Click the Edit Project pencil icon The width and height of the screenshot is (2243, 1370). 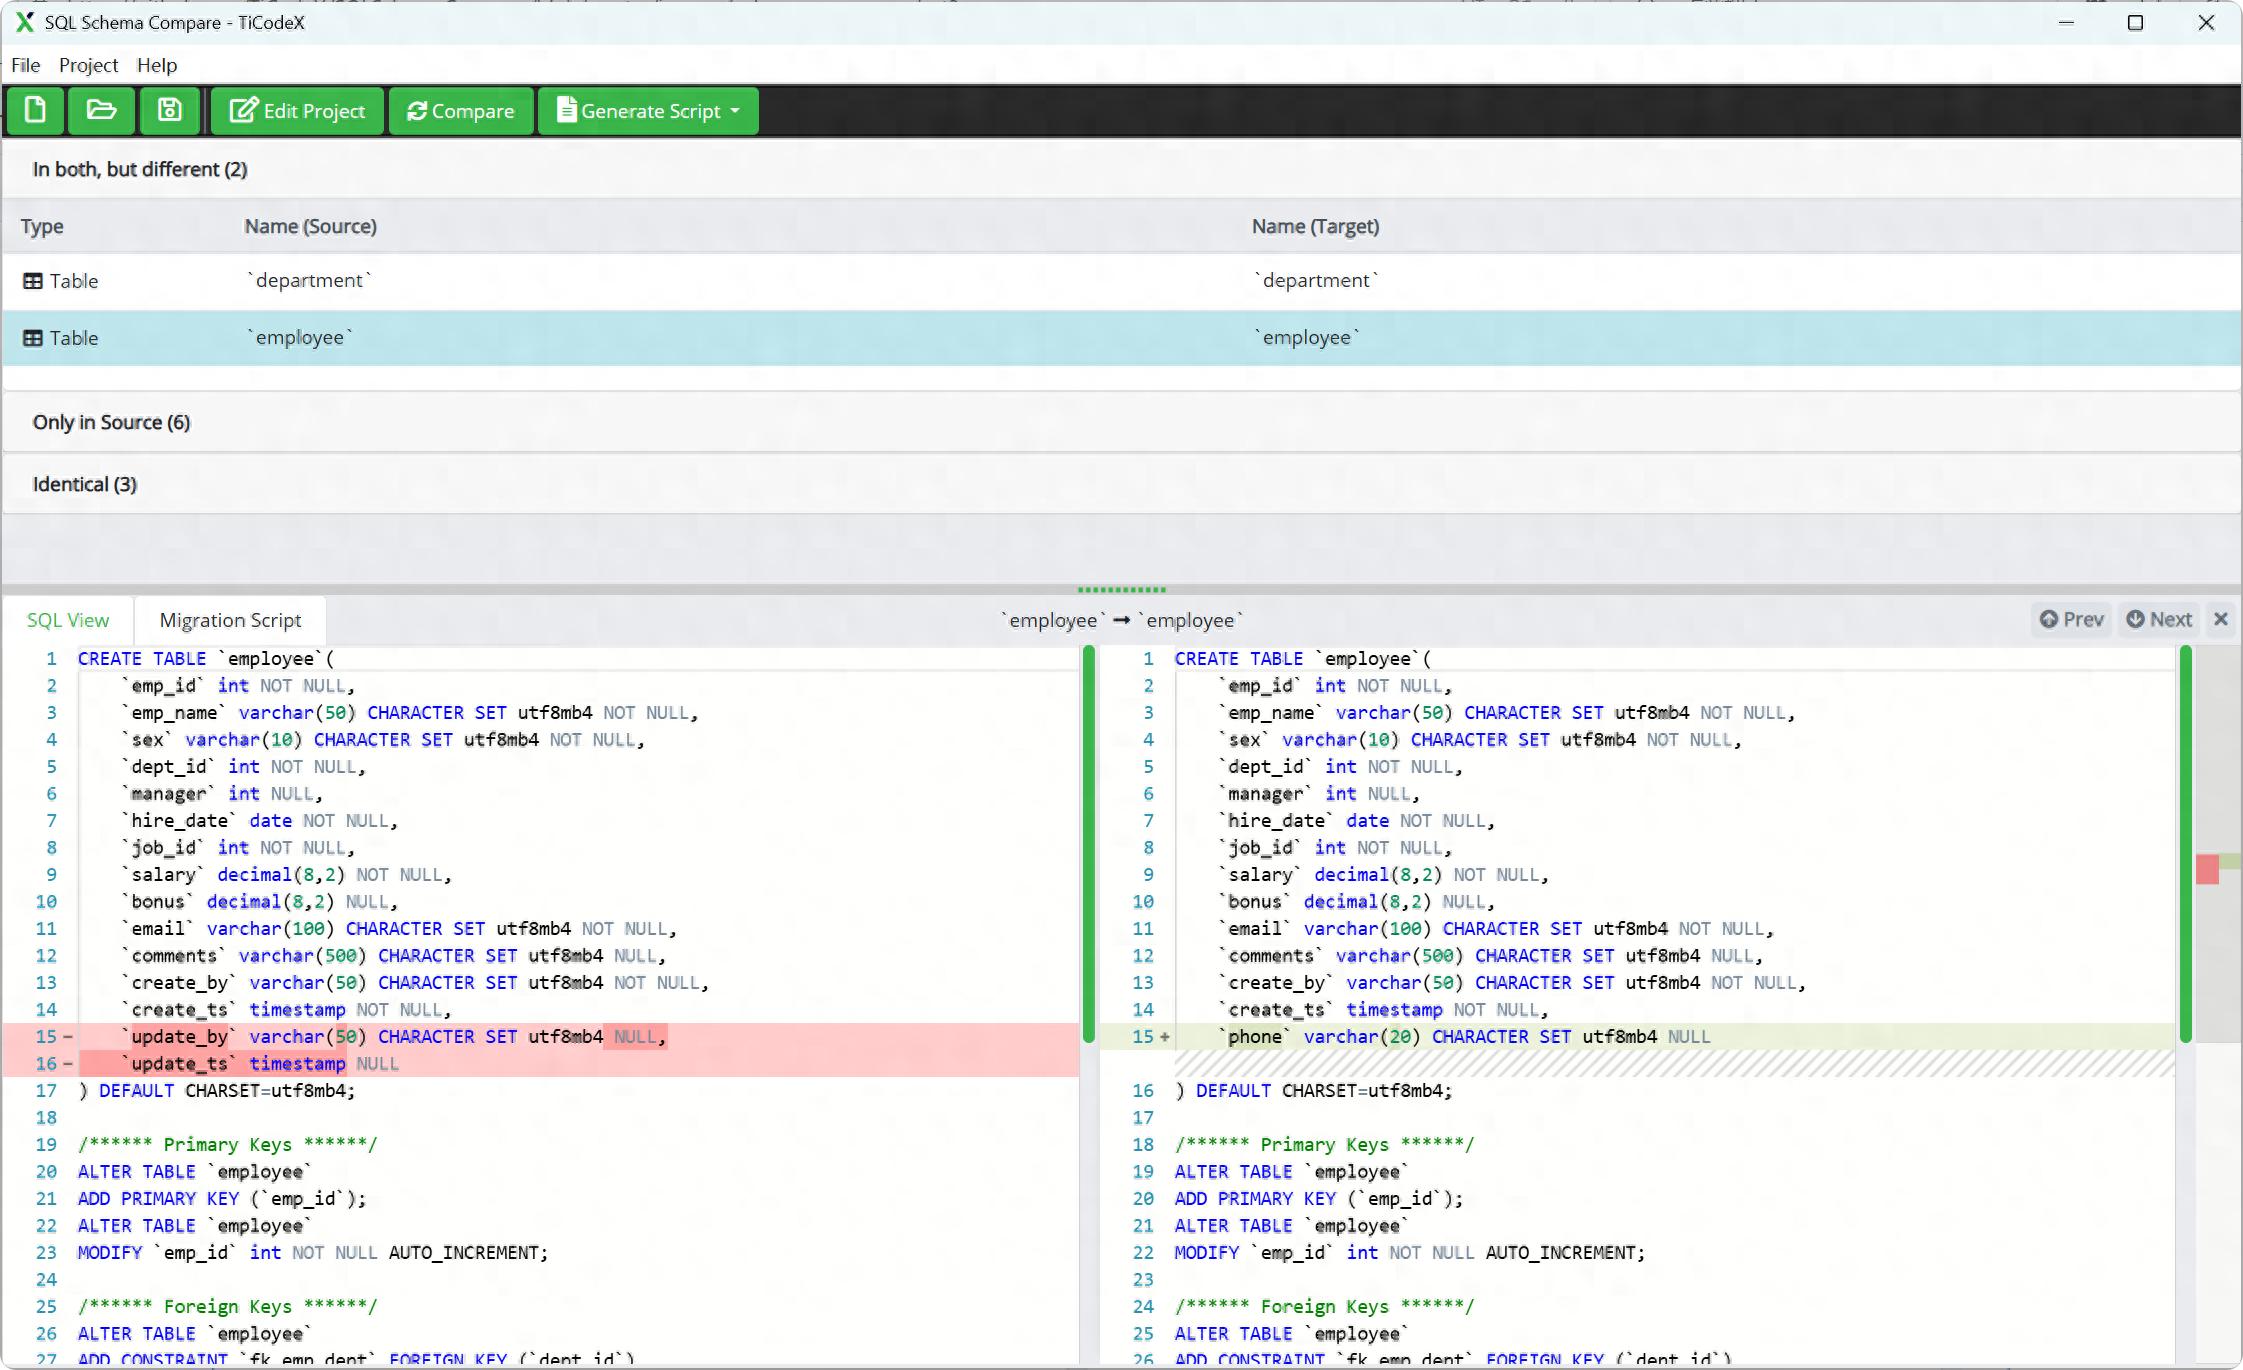(243, 110)
